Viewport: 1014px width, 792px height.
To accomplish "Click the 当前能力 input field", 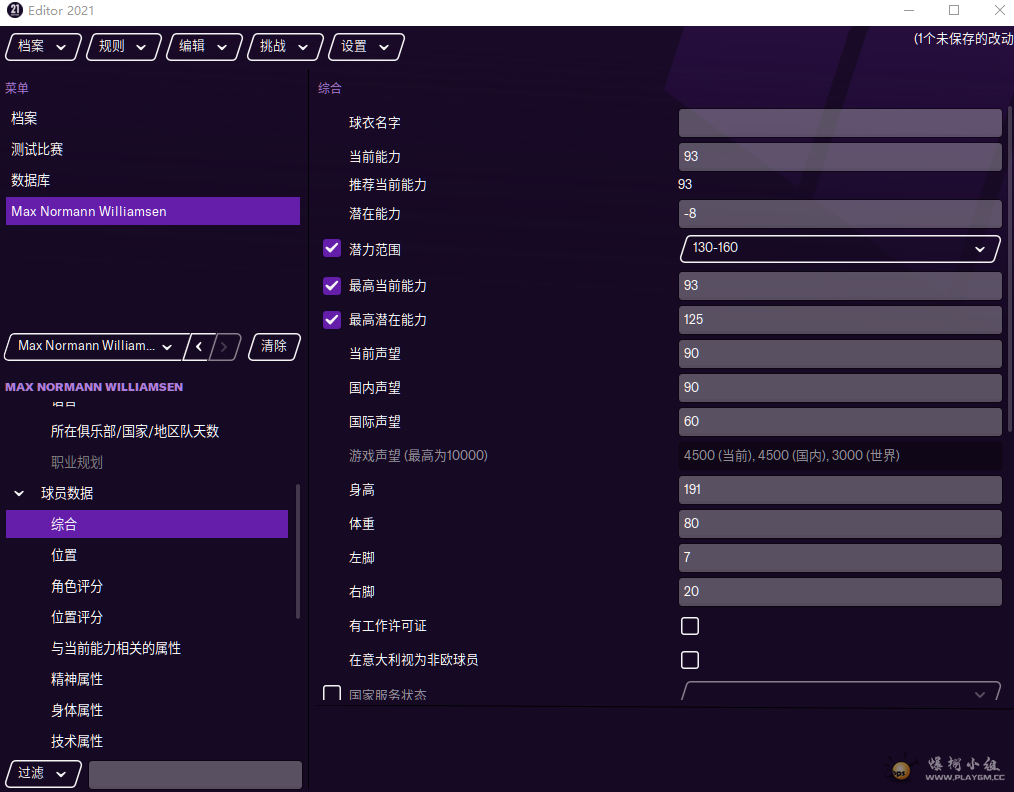I will tap(839, 157).
